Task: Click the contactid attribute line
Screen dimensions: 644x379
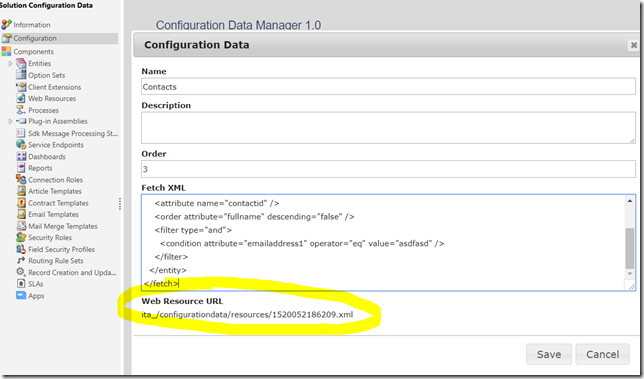Action: click(217, 203)
